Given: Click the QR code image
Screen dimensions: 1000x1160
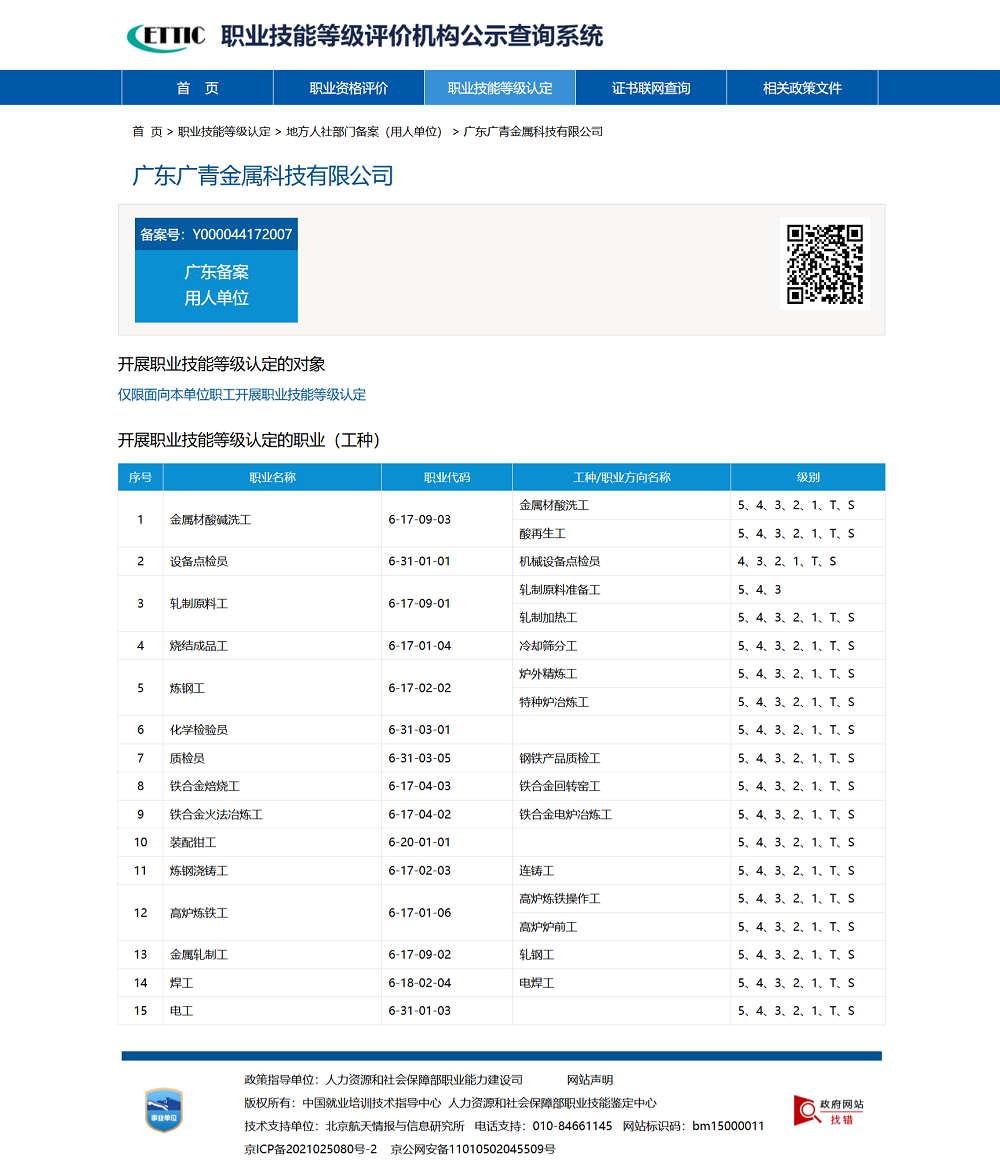Looking at the screenshot, I should click(824, 264).
